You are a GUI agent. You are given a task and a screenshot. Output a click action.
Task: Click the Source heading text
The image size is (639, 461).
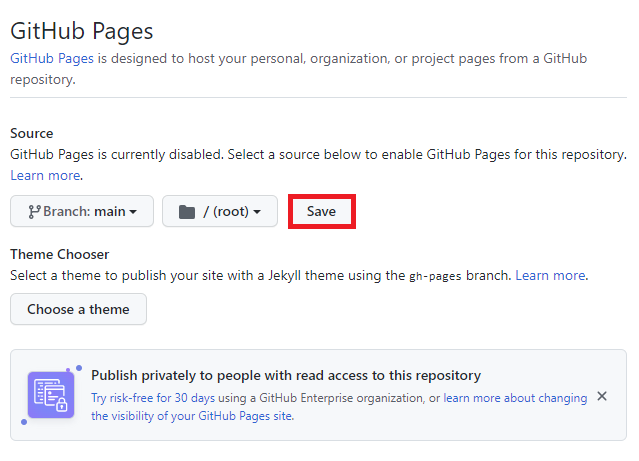(32, 133)
